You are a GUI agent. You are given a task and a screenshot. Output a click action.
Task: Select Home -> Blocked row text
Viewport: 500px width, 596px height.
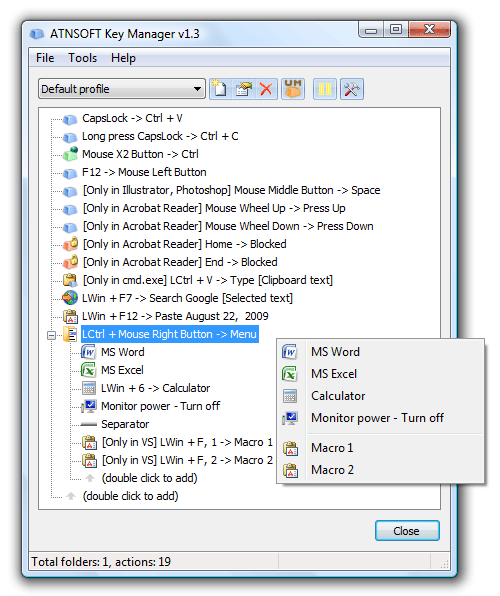[185, 244]
